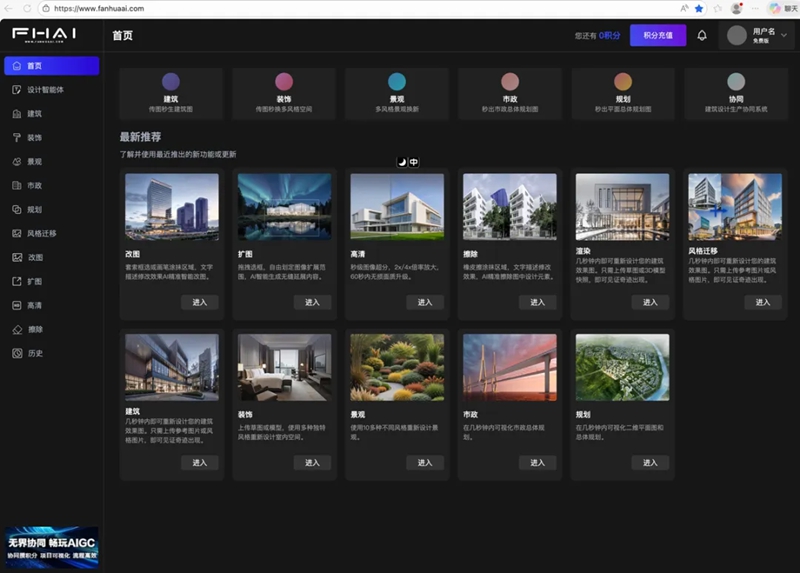Click the notification bell icon
Screen dimensions: 800x573
[x=702, y=35]
